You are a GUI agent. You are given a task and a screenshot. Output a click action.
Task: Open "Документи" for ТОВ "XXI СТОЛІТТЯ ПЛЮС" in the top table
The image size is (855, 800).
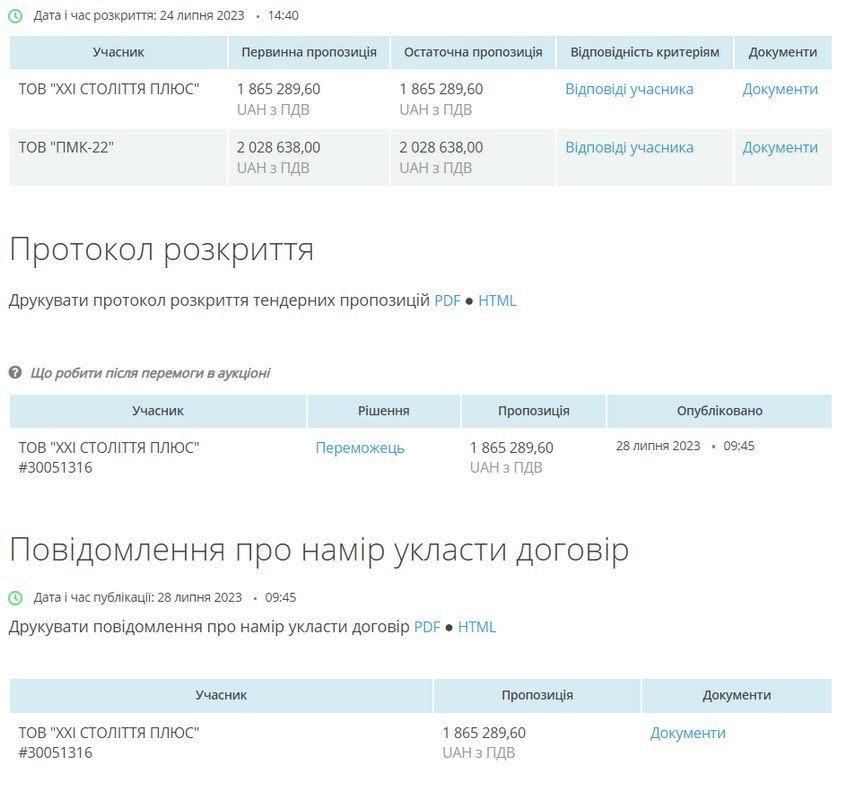(784, 88)
